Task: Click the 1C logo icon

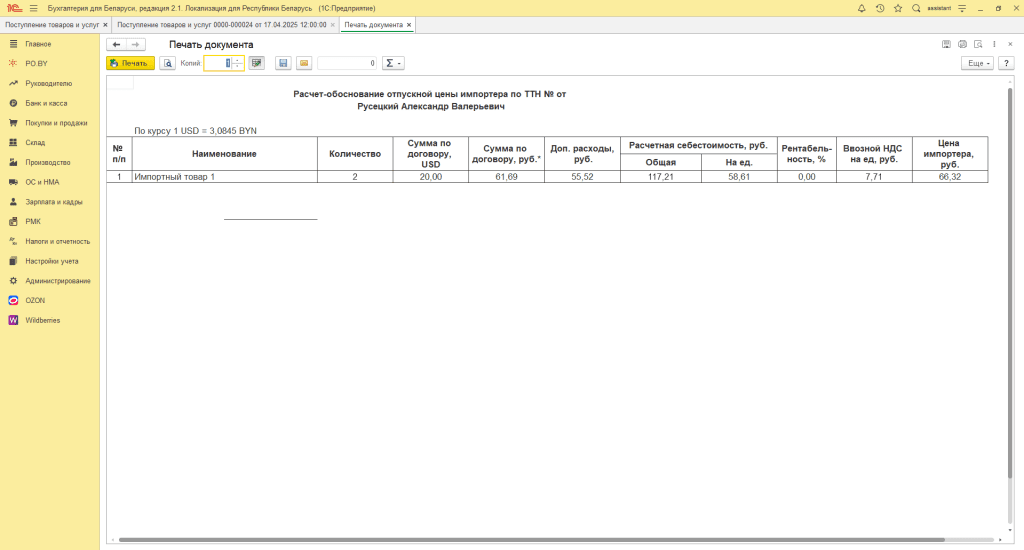Action: pyautogui.click(x=14, y=8)
